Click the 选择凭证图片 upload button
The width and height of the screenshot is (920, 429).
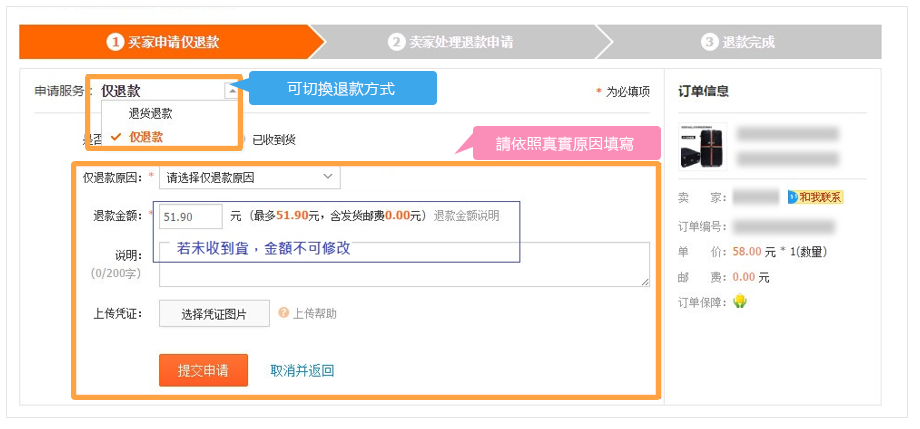(x=214, y=314)
